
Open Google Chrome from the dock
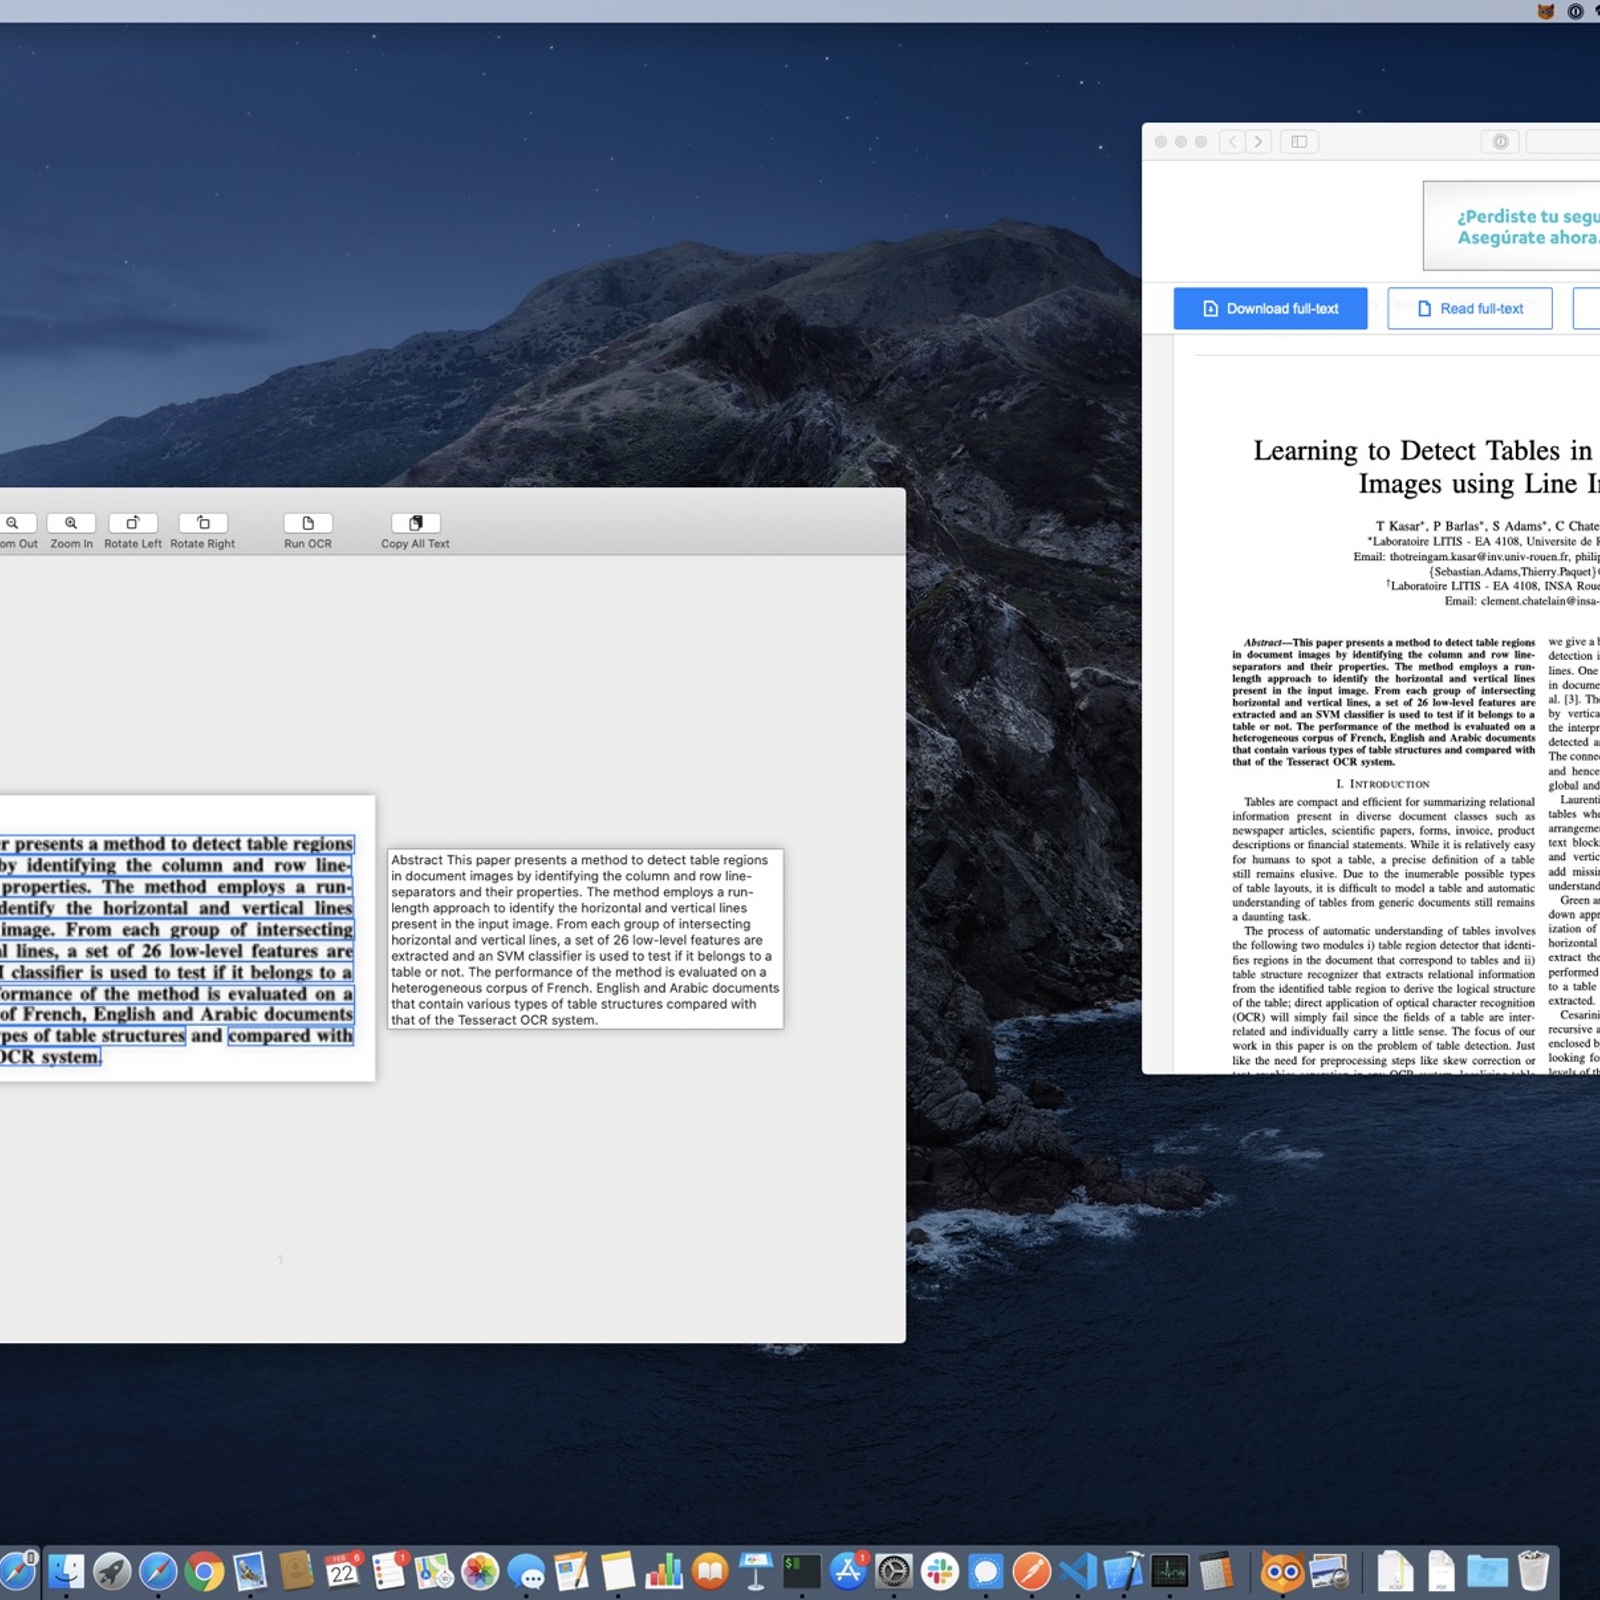pyautogui.click(x=204, y=1573)
